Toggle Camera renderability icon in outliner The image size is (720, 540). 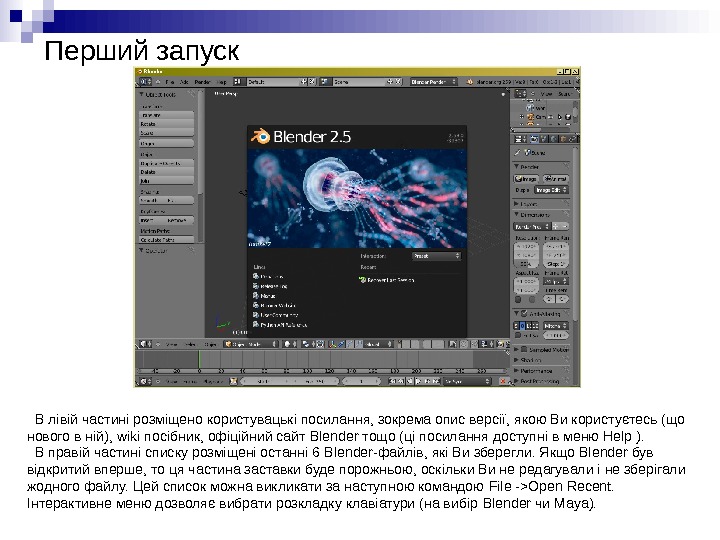click(x=568, y=117)
